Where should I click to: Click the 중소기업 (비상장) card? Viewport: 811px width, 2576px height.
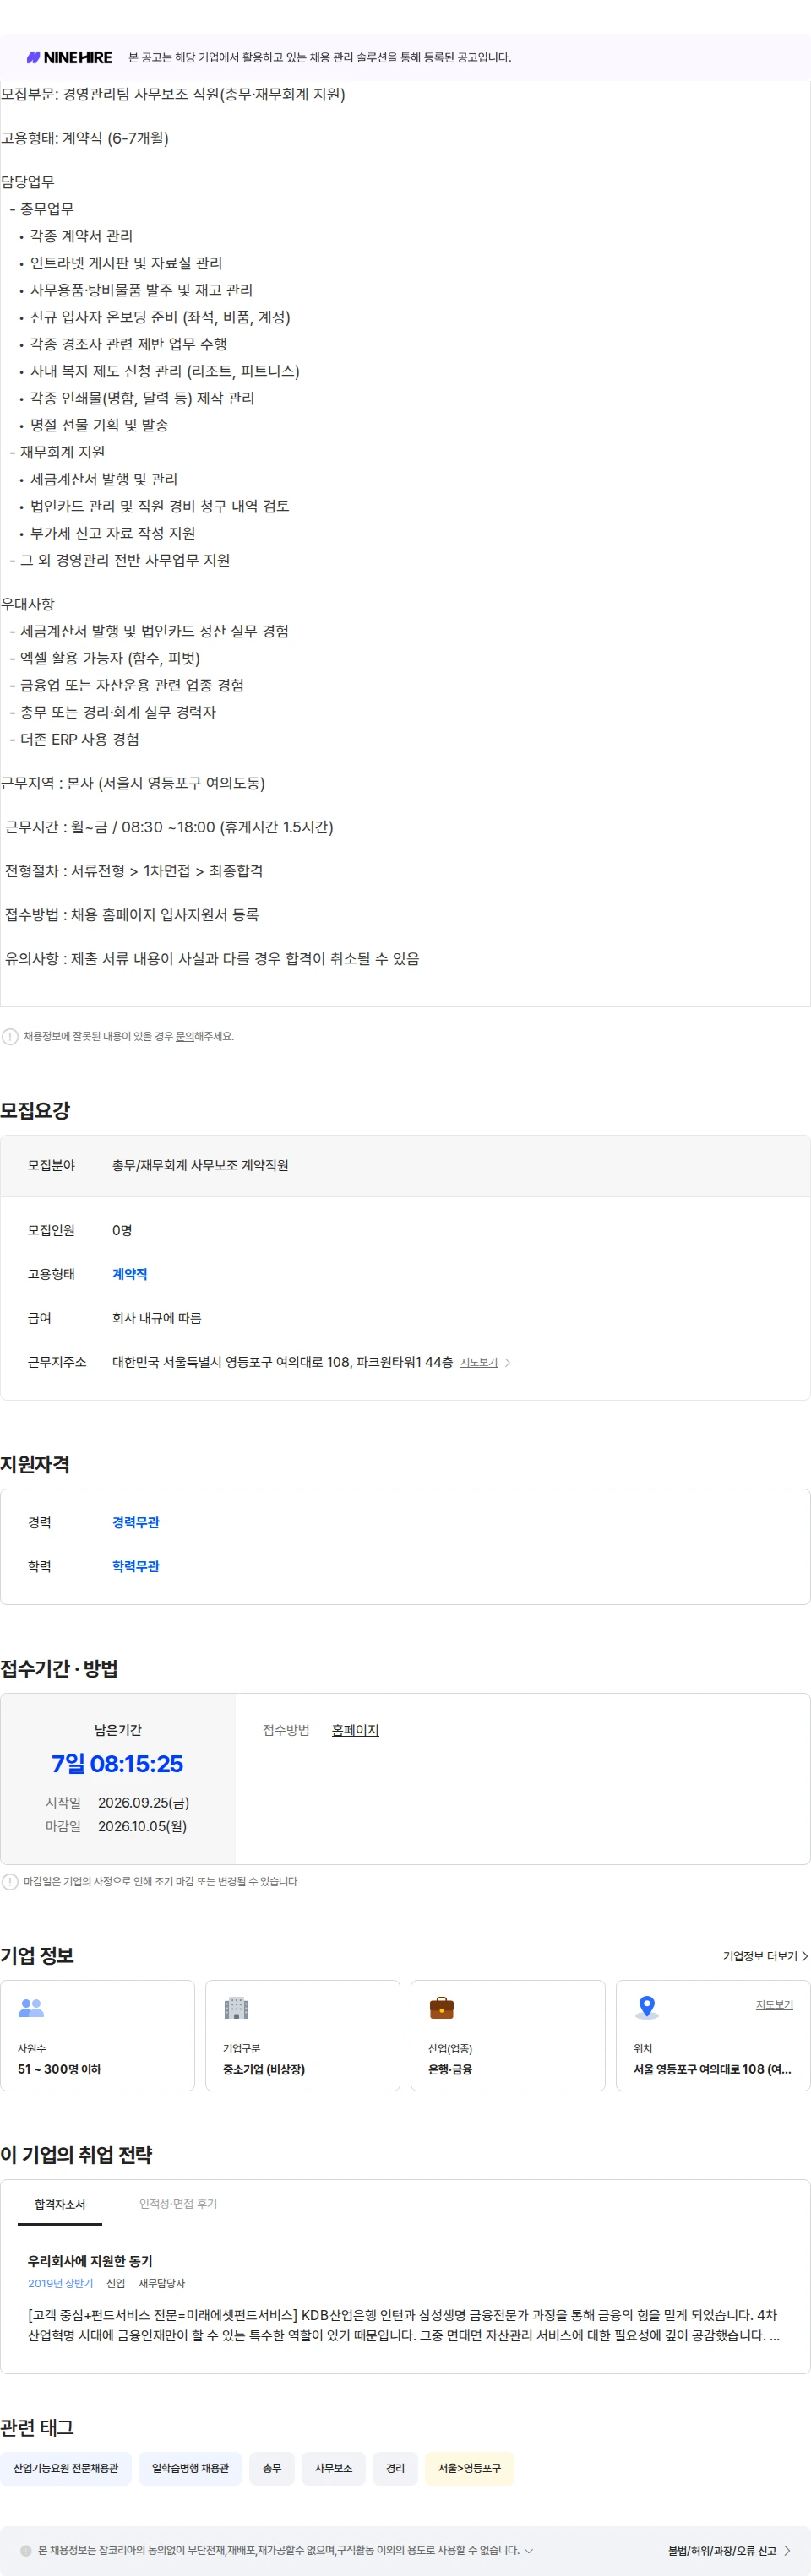click(x=303, y=2035)
